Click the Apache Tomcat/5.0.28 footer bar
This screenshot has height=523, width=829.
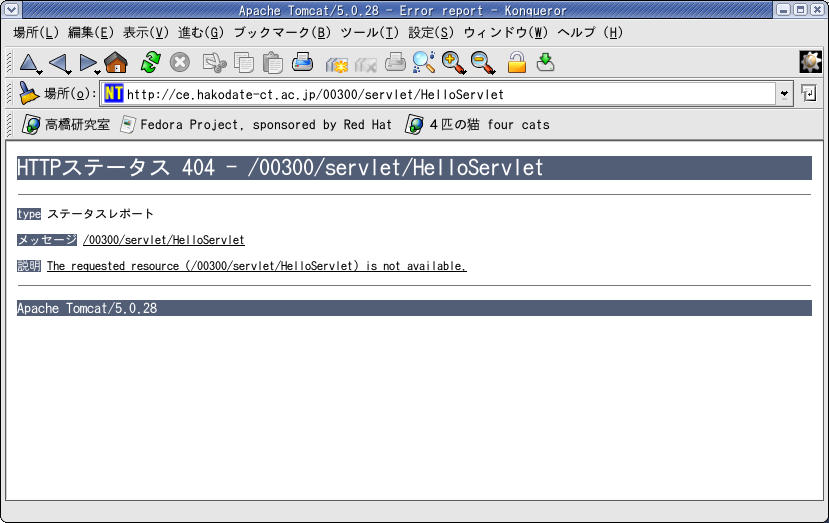point(414,308)
